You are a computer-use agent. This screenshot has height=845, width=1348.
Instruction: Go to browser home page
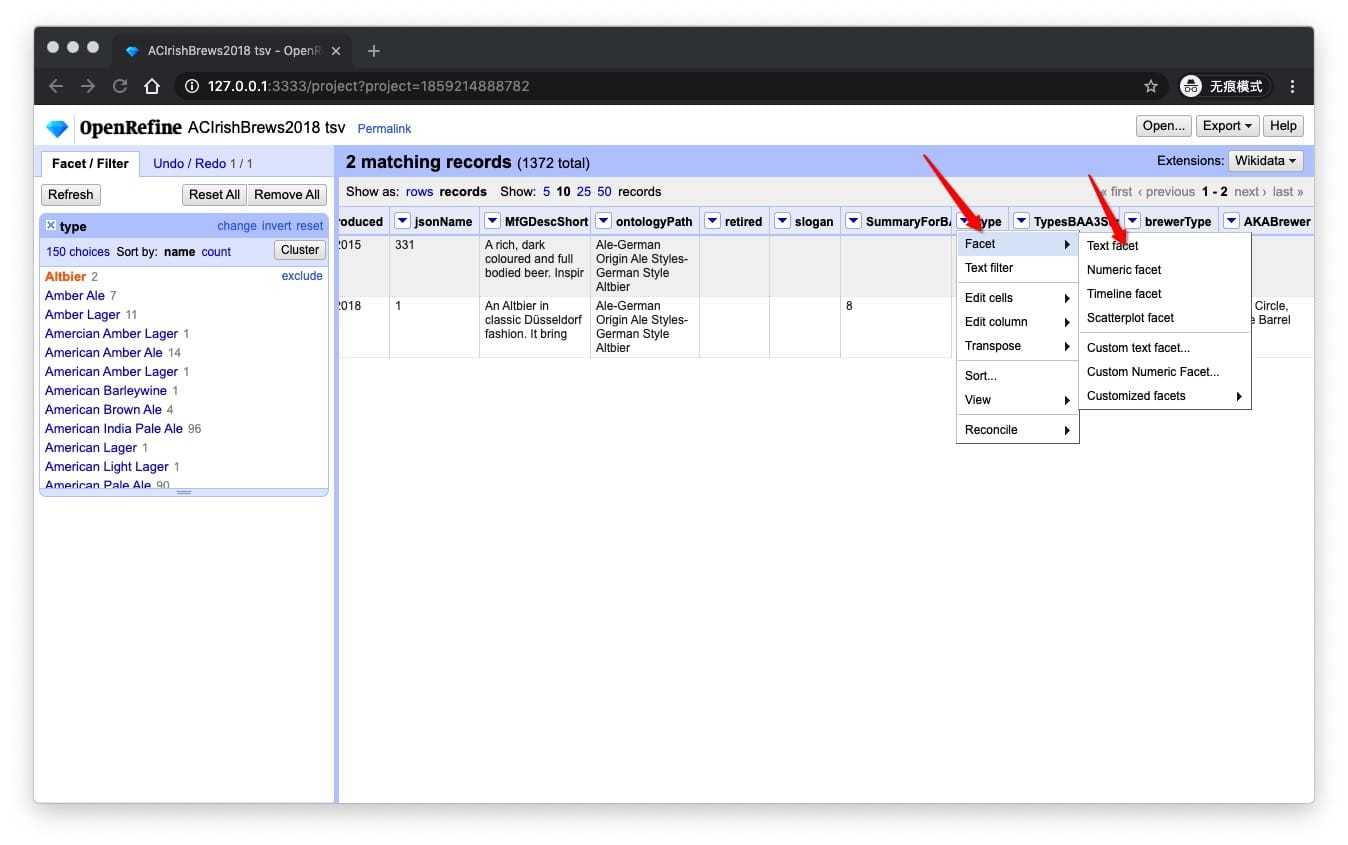pos(152,86)
